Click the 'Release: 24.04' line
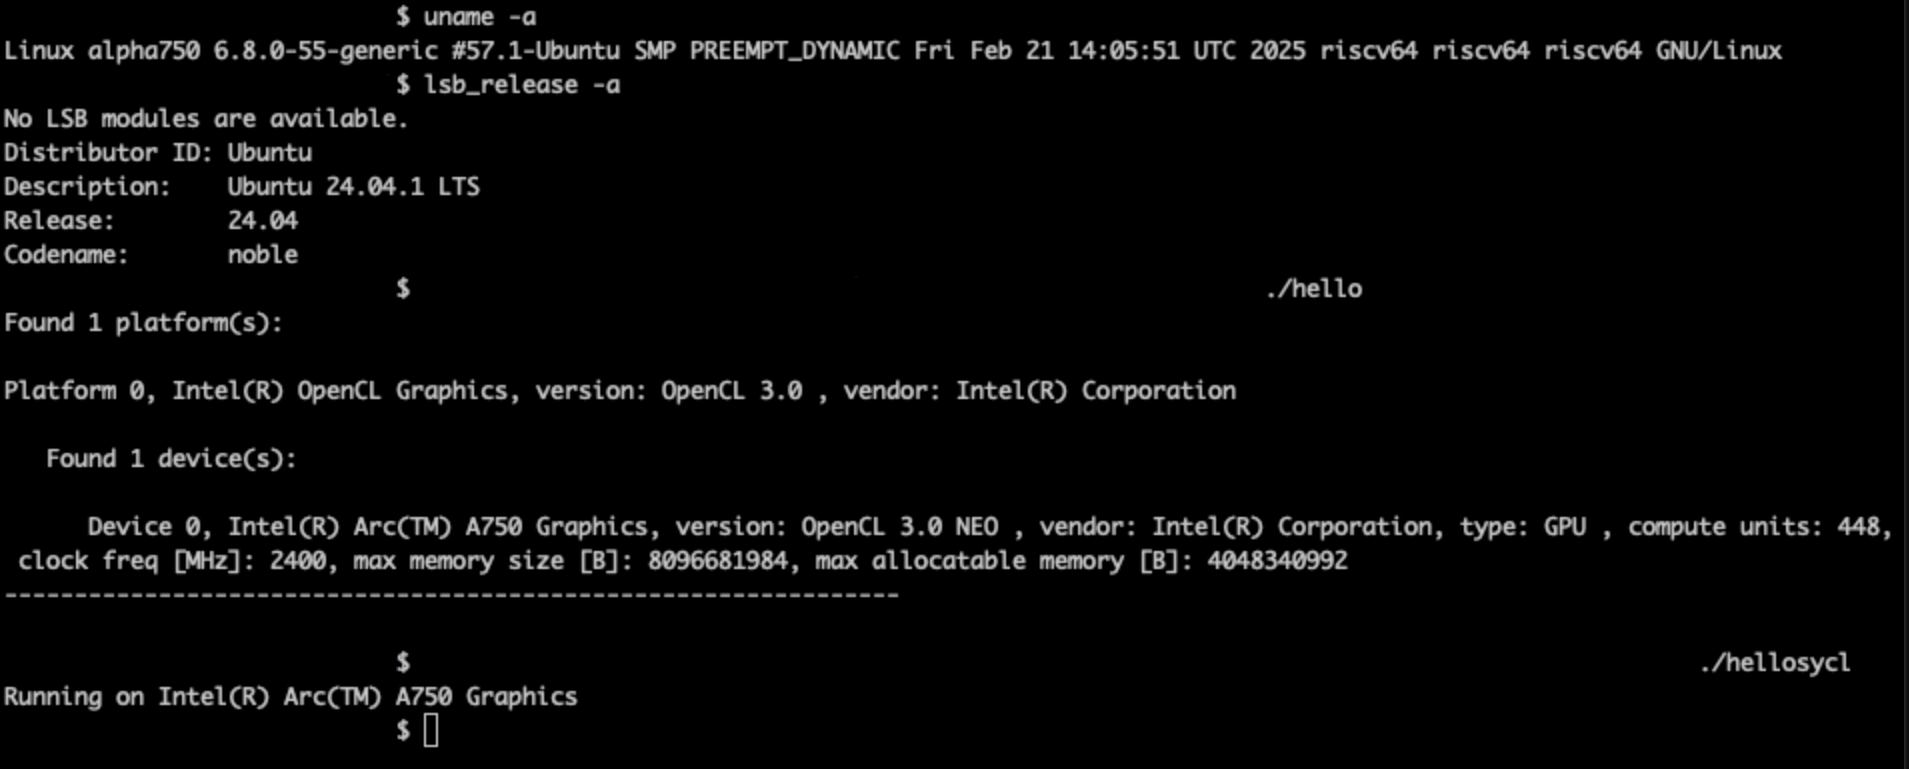This screenshot has height=769, width=1909. [151, 221]
